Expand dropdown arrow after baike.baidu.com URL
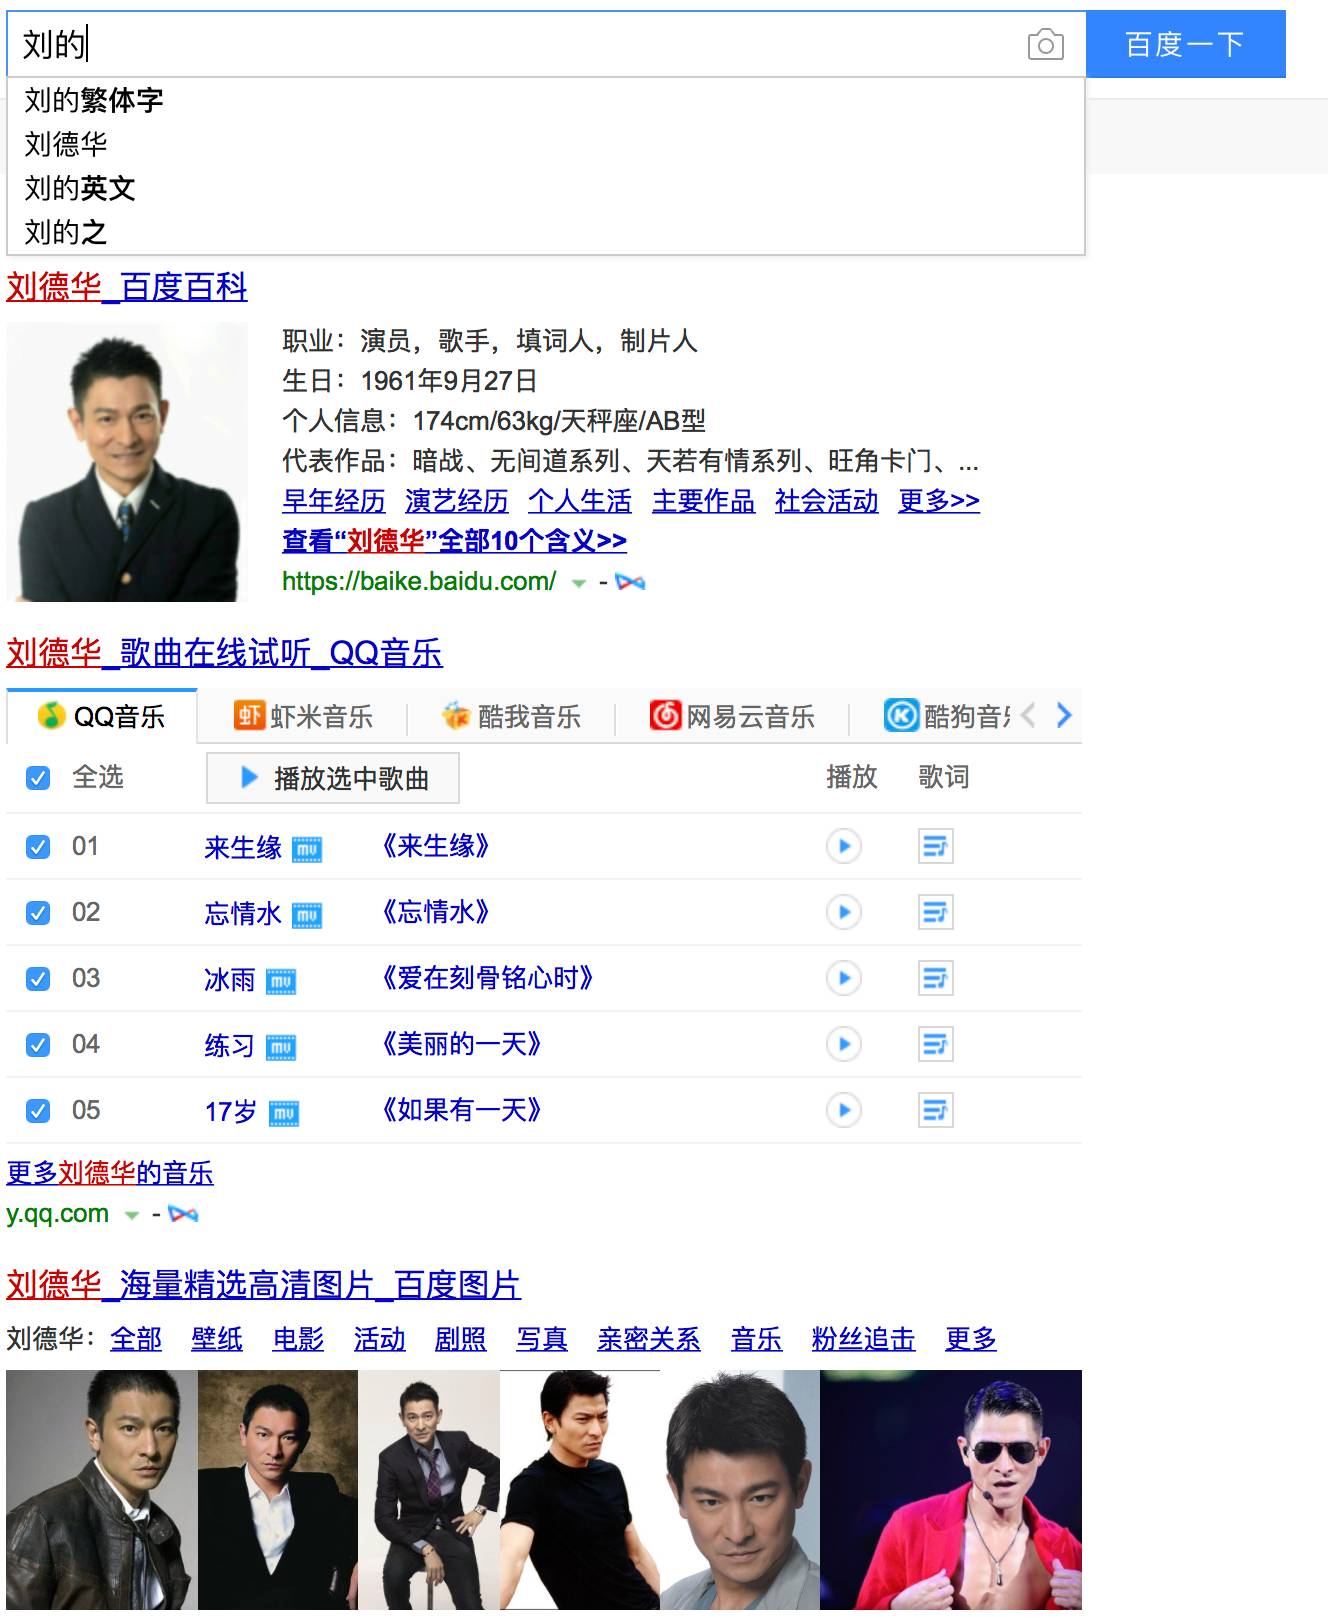This screenshot has height=1618, width=1328. pyautogui.click(x=578, y=583)
